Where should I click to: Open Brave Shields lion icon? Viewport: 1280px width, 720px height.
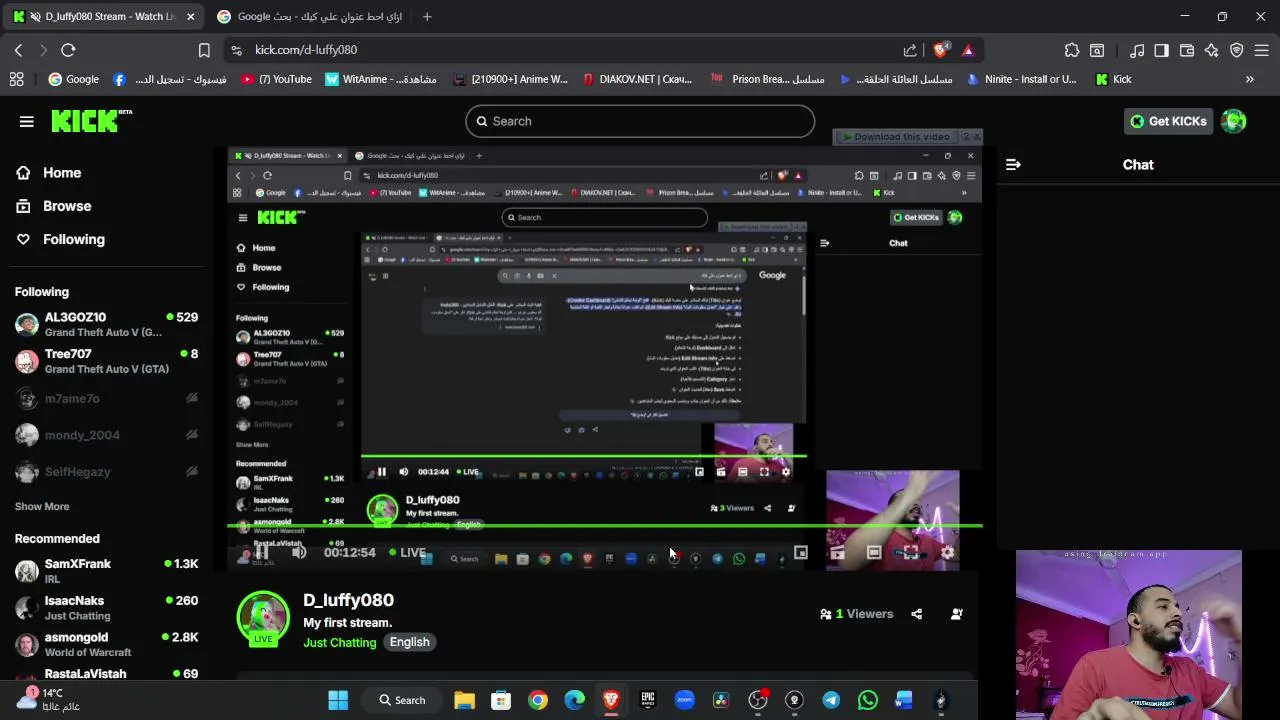click(941, 50)
